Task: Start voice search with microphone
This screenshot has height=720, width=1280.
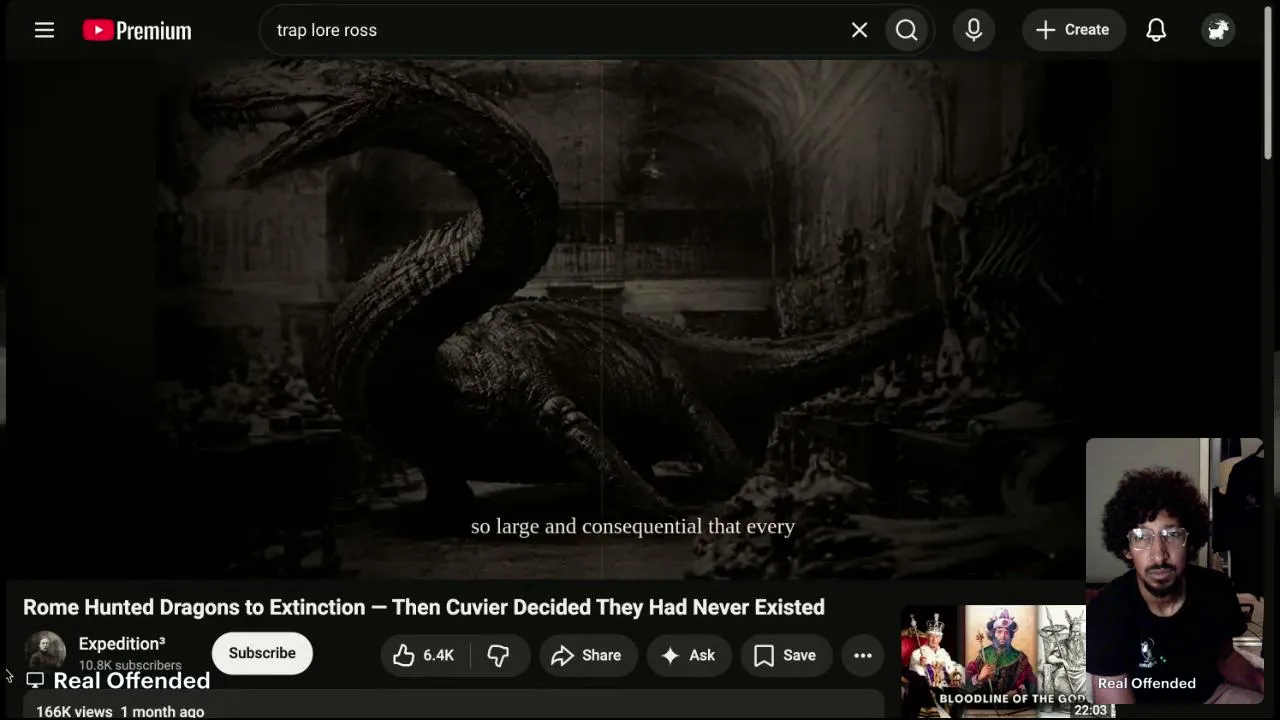Action: coord(973,30)
